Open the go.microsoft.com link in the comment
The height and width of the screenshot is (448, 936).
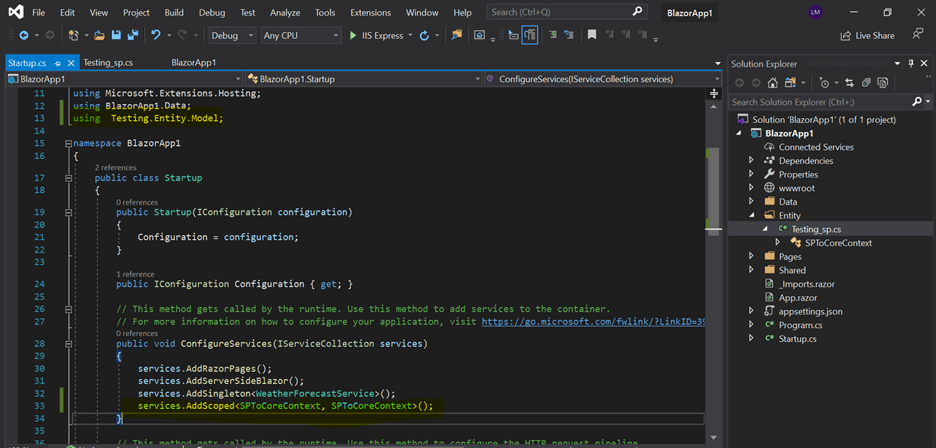pyautogui.click(x=592, y=323)
